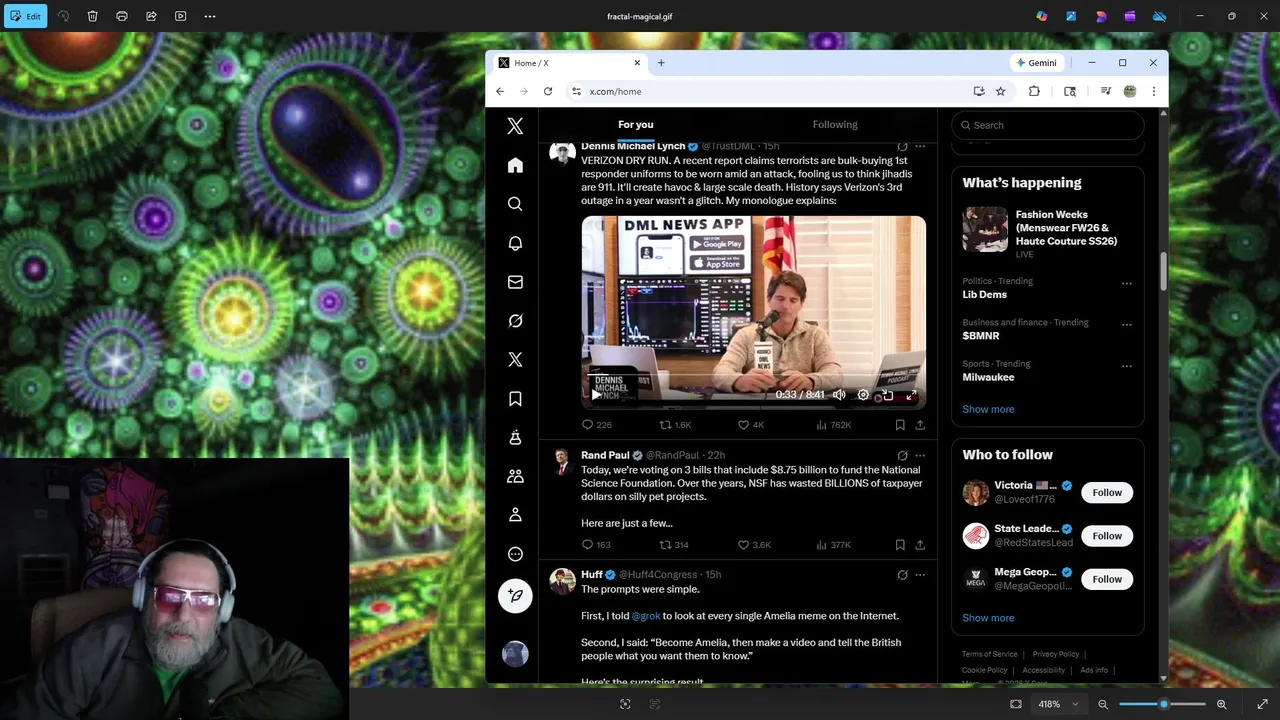Go back in Chrome browser
Screen dimensions: 1280x720
pyautogui.click(x=500, y=91)
